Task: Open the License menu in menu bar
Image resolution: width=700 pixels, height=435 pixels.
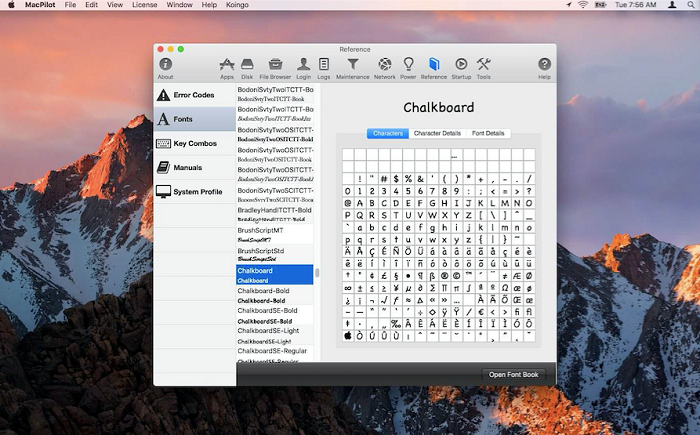Action: (145, 5)
